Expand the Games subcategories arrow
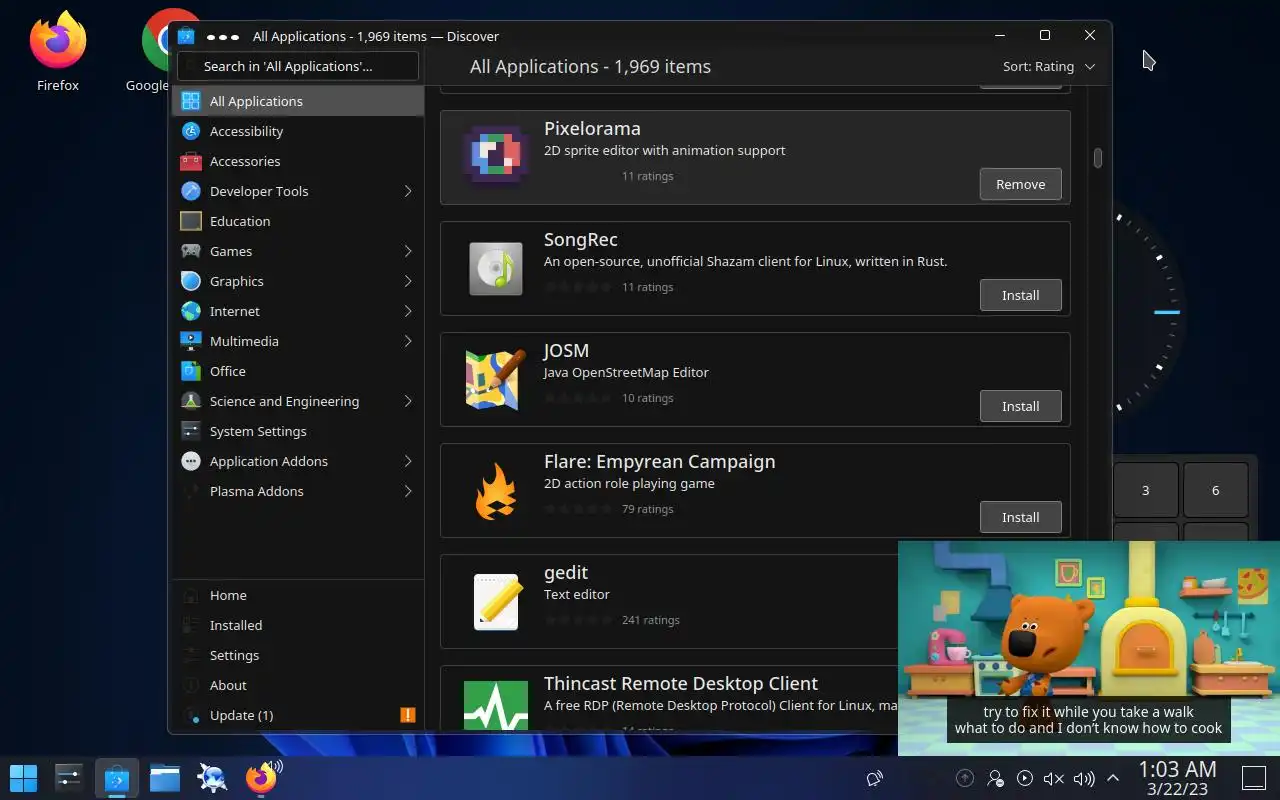 pos(408,251)
